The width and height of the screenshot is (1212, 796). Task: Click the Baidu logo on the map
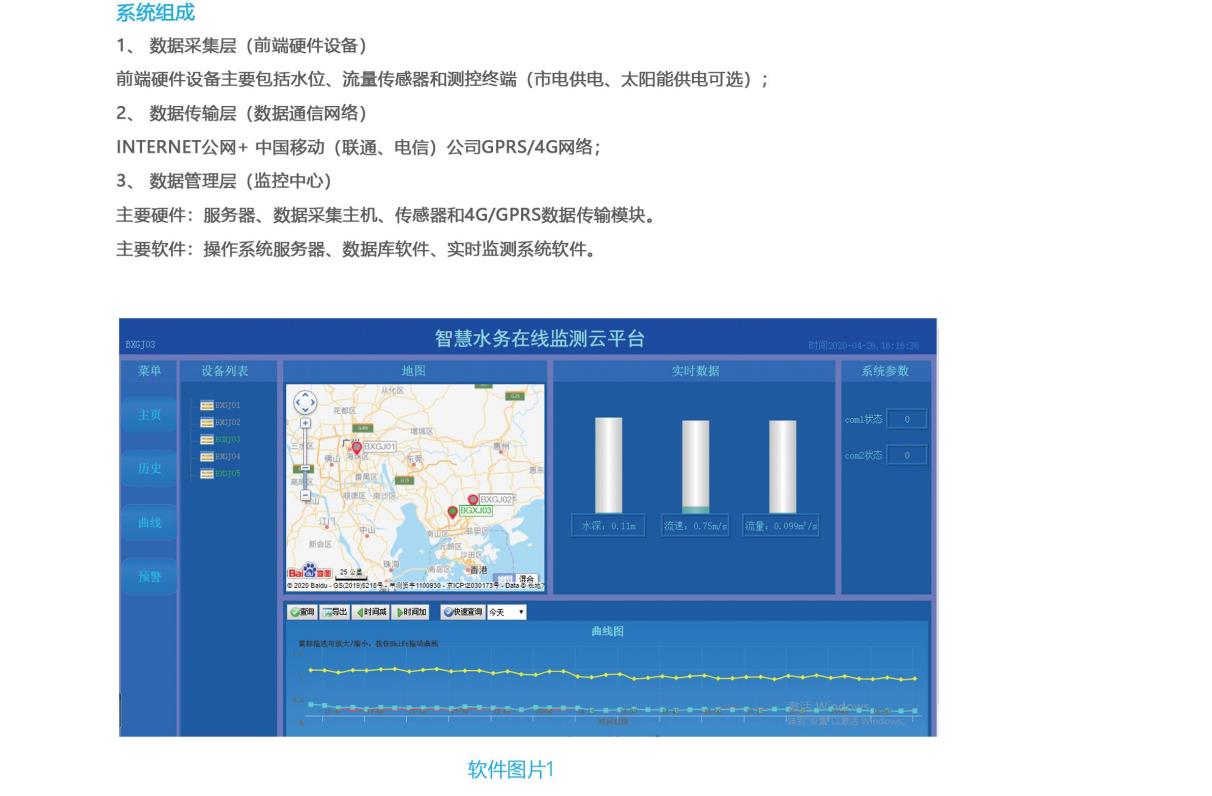[310, 572]
